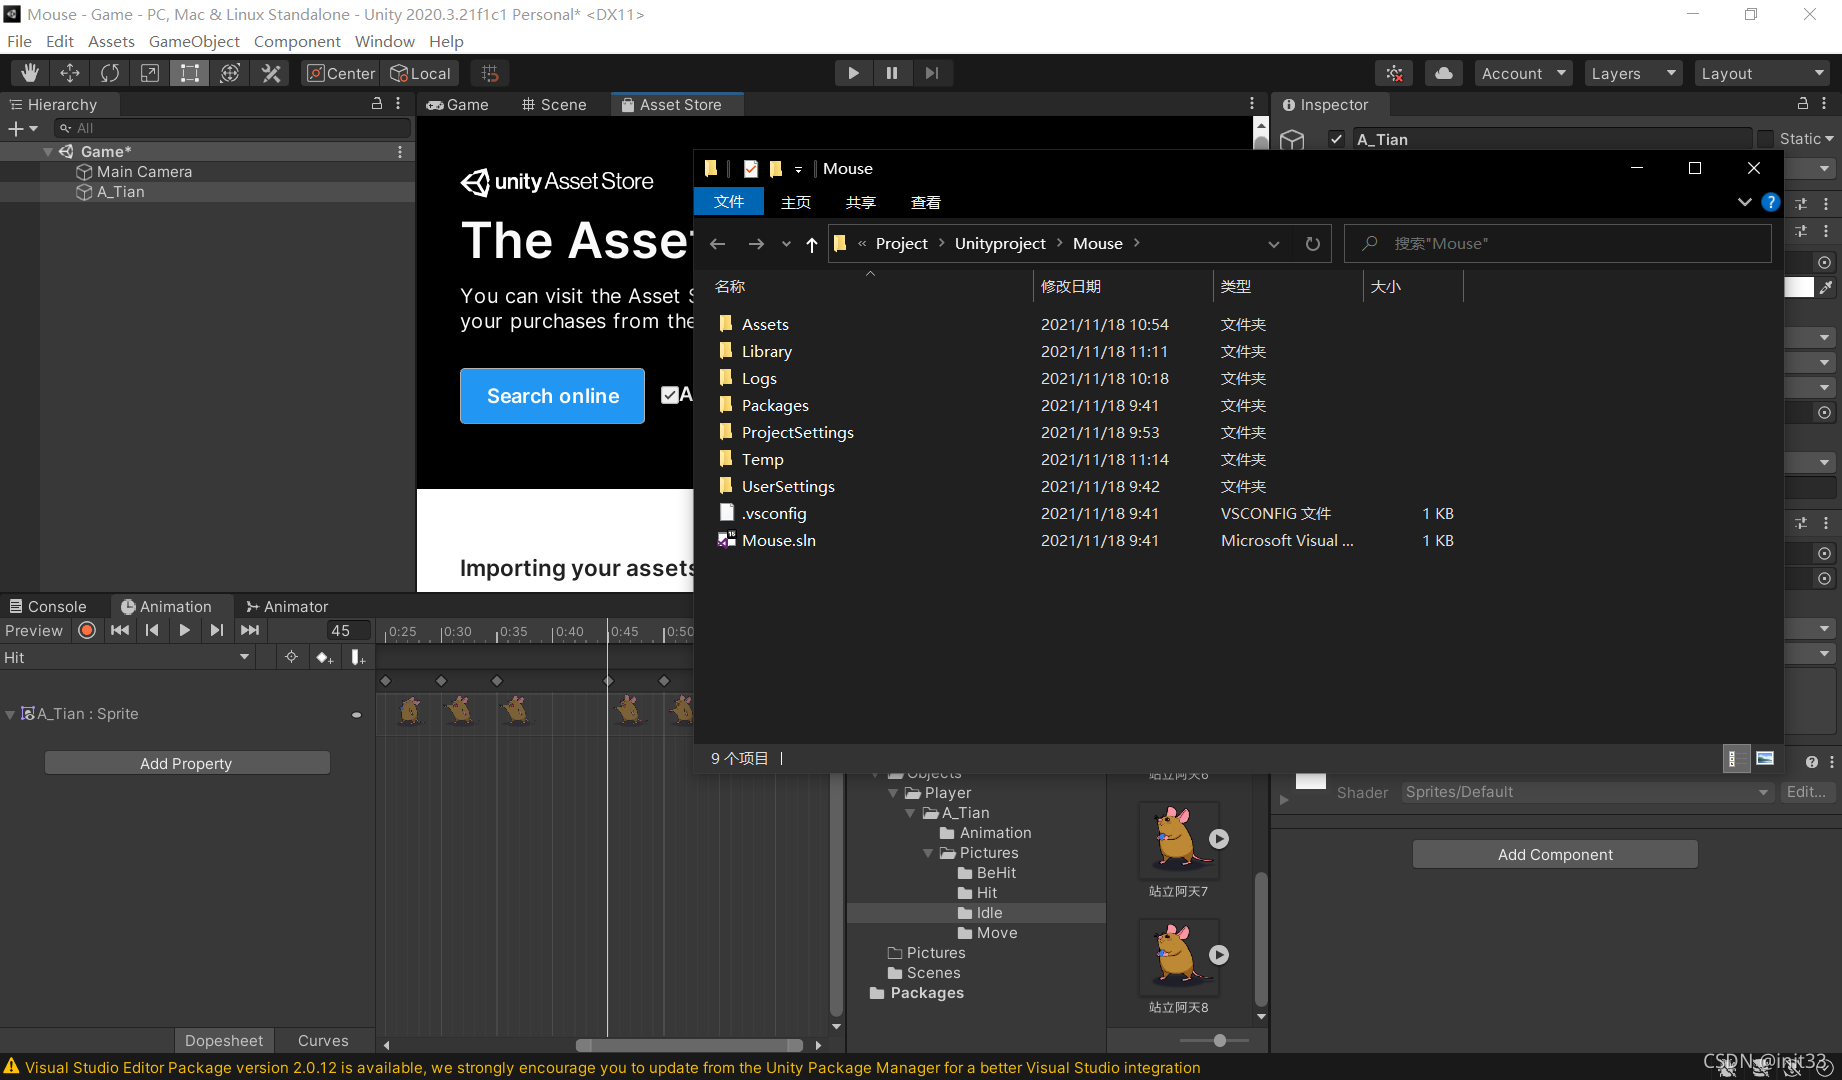Open custom editor tools icon

[270, 73]
